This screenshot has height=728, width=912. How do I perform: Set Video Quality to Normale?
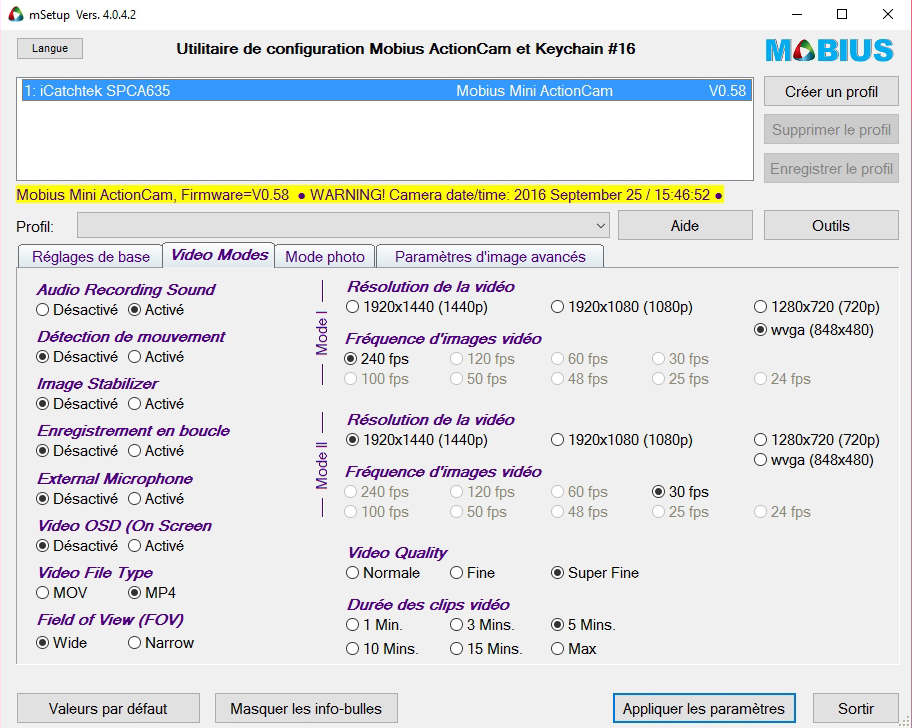[383, 573]
